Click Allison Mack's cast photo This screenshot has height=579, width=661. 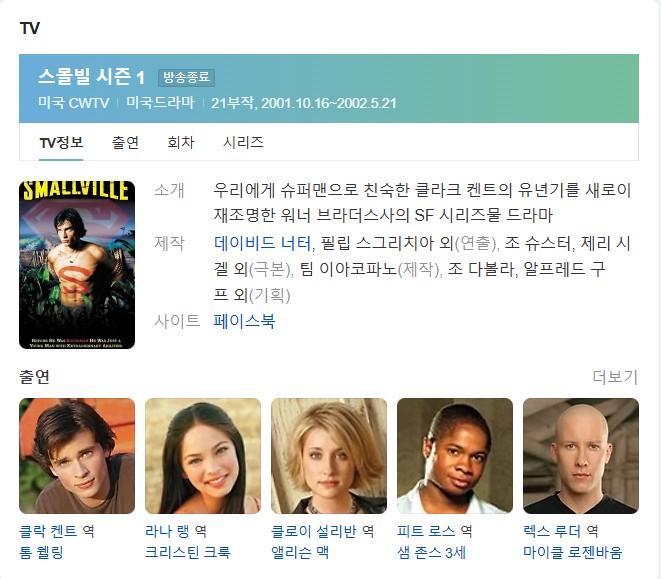[329, 456]
